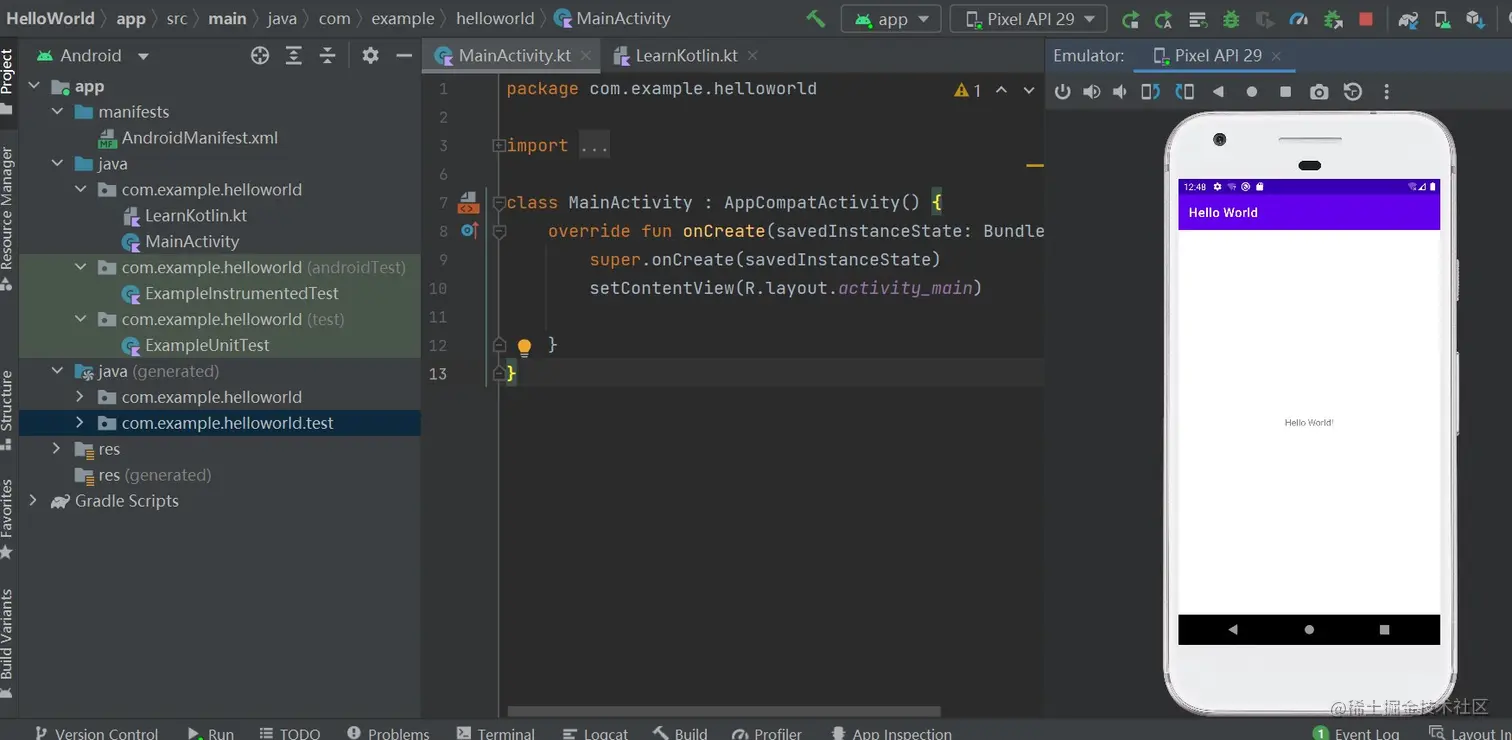Expand Gradle Scripts node
This screenshot has height=740, width=1512.
(33, 501)
